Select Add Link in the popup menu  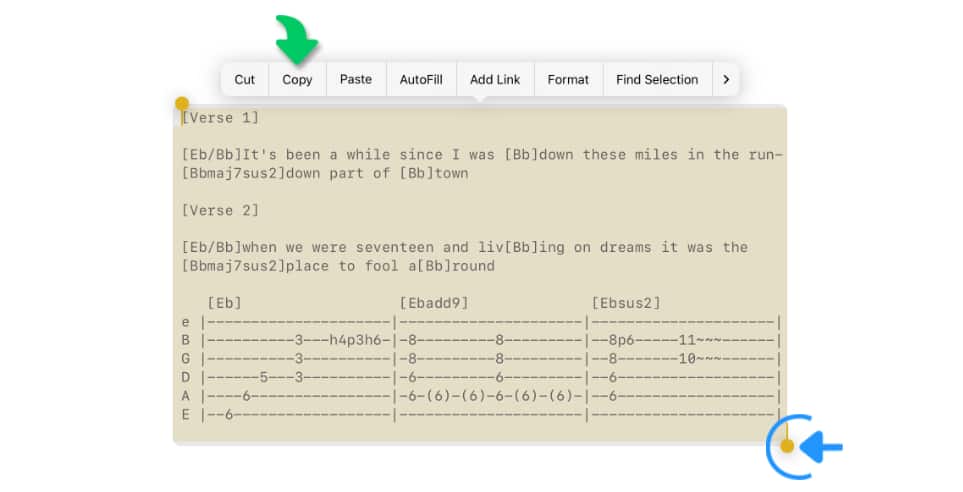[x=495, y=79]
